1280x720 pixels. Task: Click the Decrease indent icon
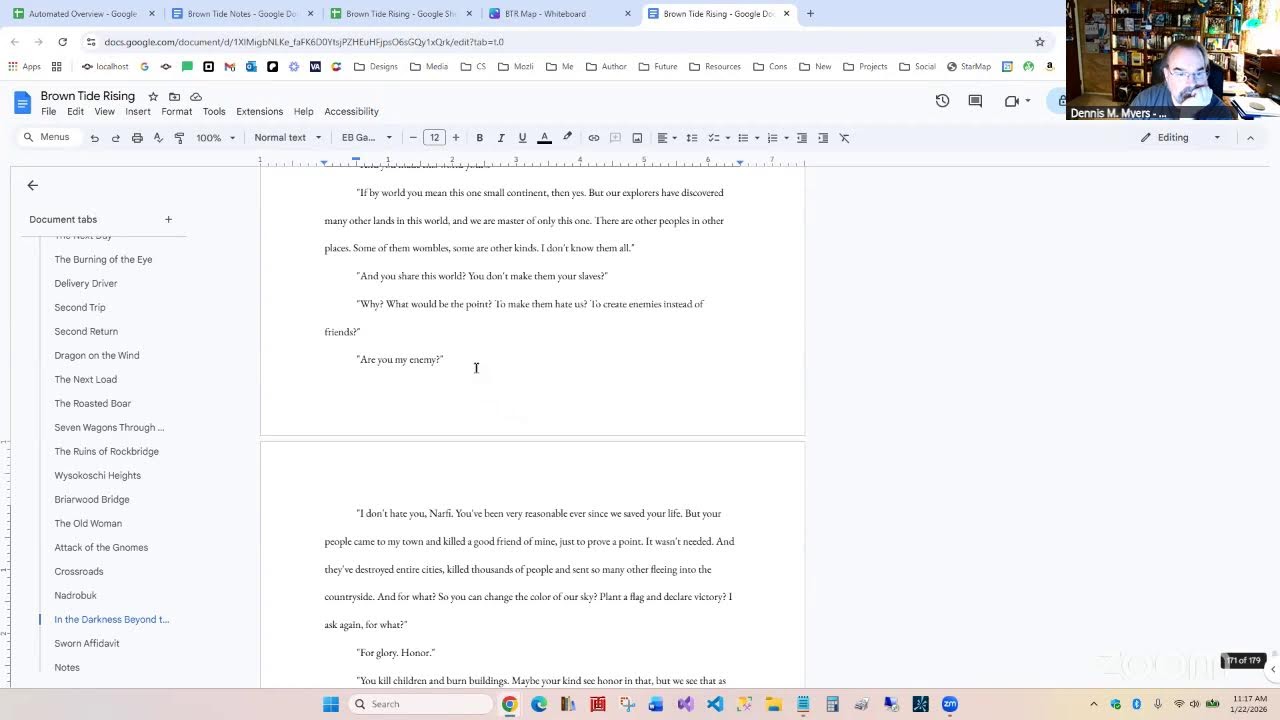point(801,138)
